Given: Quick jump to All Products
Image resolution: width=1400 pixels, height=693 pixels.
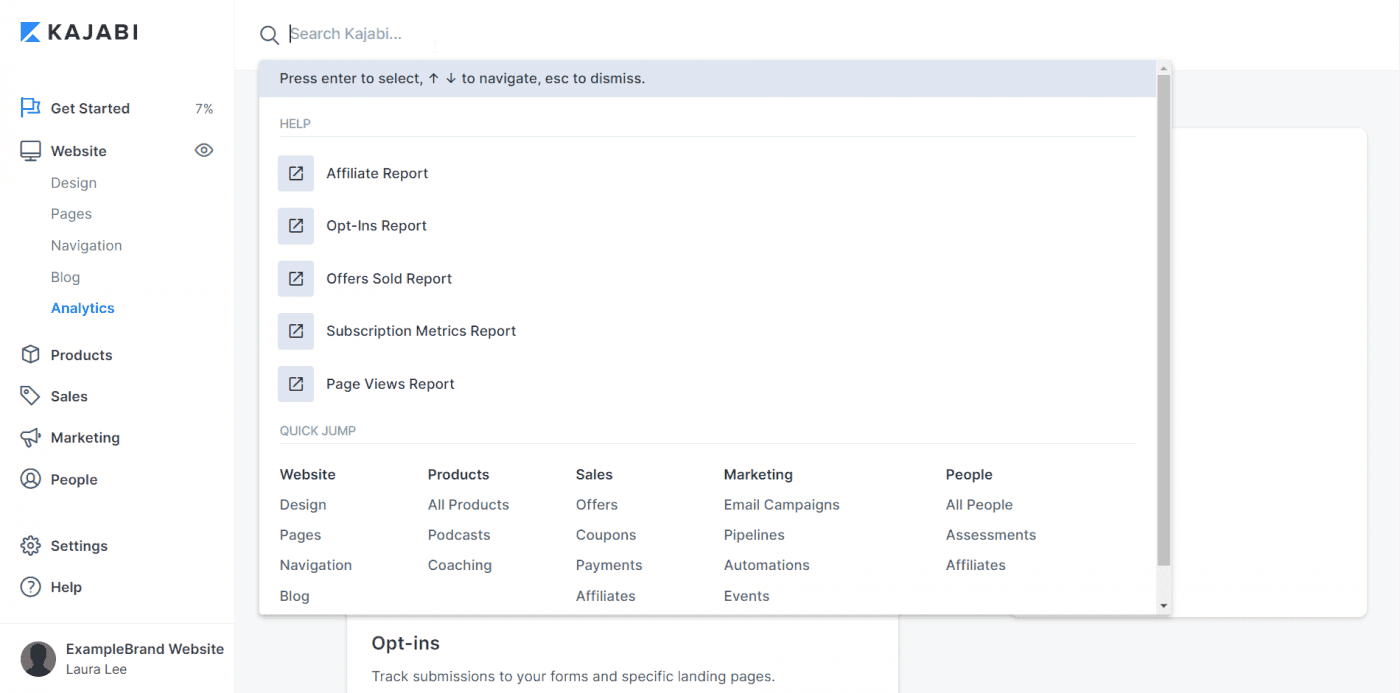Looking at the screenshot, I should click(468, 505).
